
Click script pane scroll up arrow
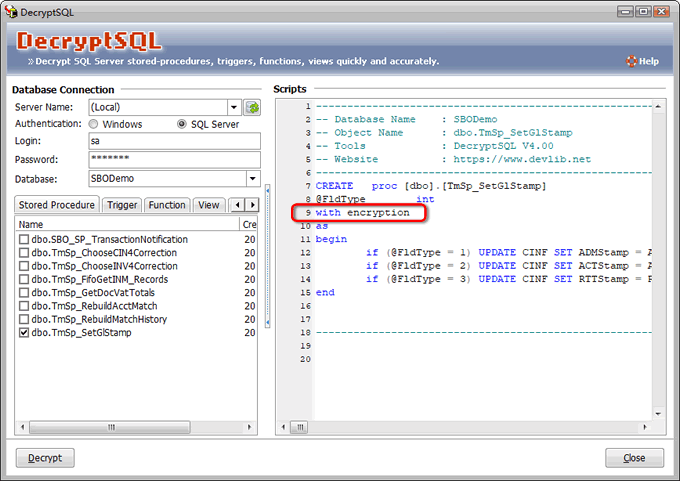coord(658,107)
